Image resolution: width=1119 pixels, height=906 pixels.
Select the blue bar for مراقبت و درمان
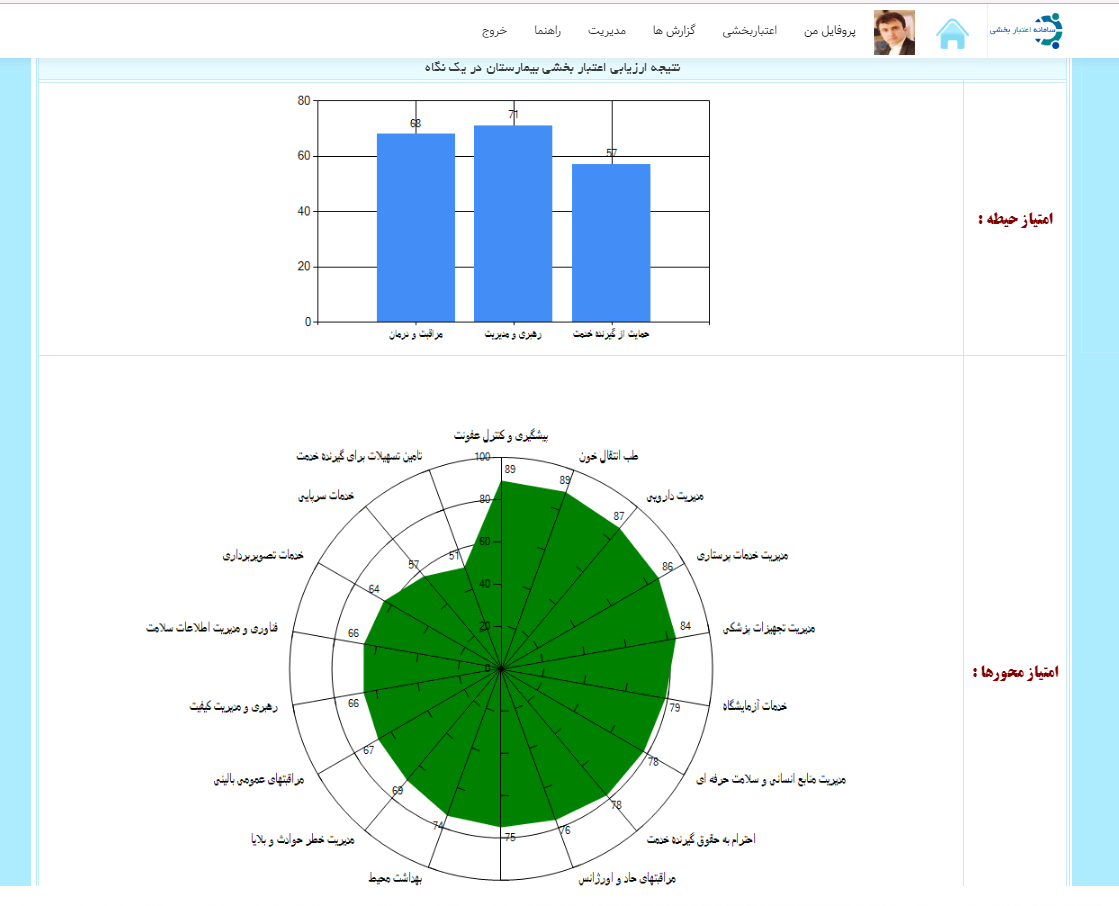pyautogui.click(x=416, y=228)
